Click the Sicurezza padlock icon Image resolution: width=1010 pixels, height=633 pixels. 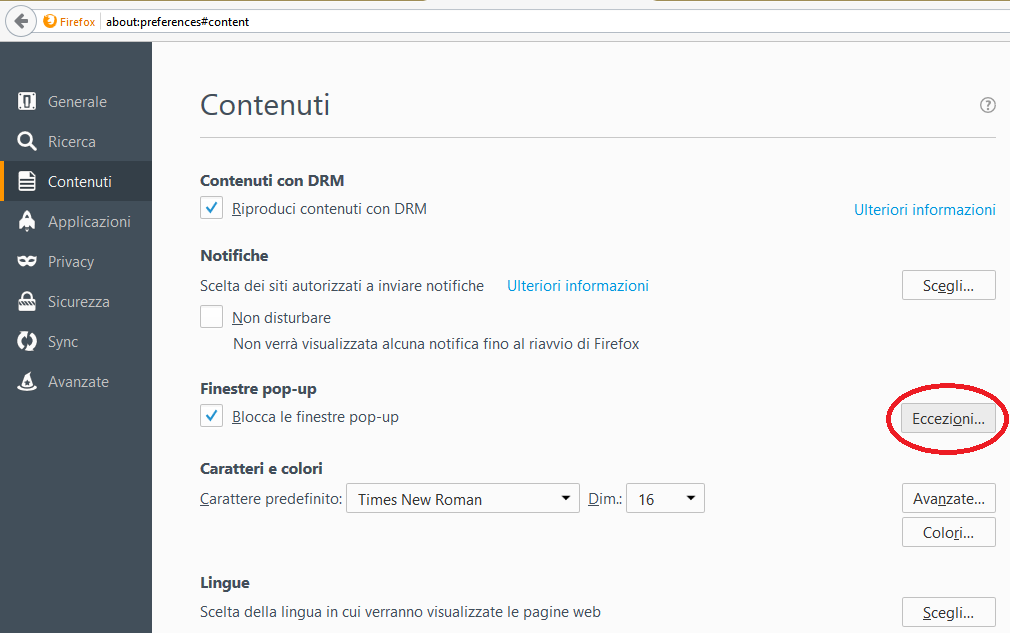(x=27, y=301)
